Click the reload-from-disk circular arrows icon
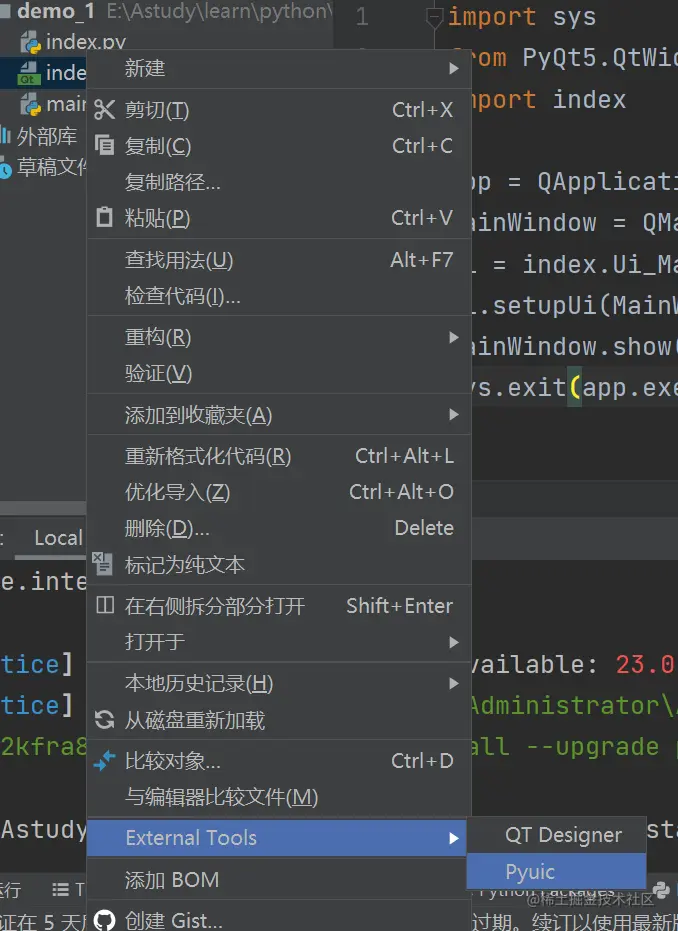The width and height of the screenshot is (678, 931). click(104, 720)
